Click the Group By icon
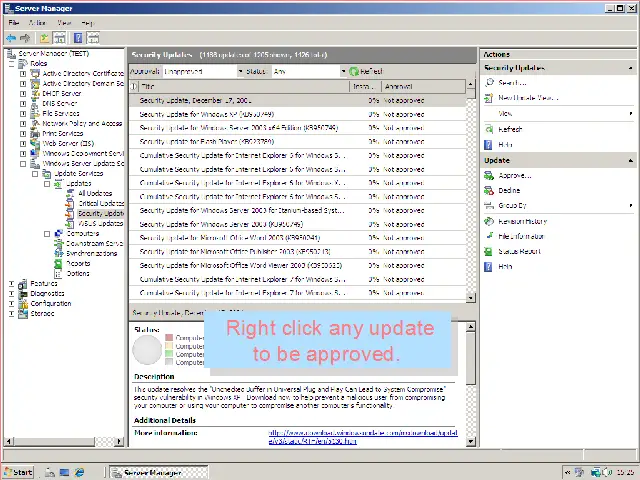 (489, 205)
